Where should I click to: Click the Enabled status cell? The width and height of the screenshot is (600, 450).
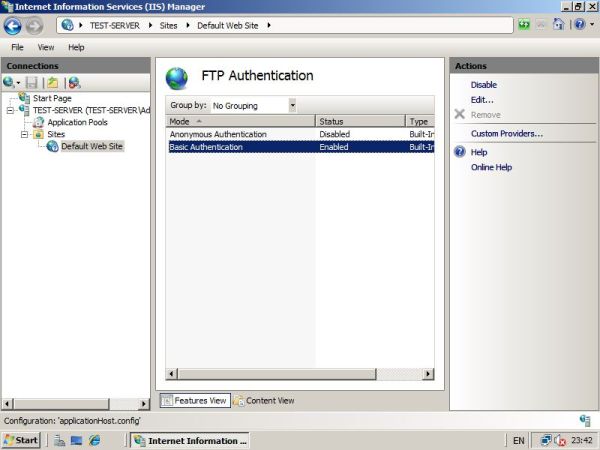(334, 147)
